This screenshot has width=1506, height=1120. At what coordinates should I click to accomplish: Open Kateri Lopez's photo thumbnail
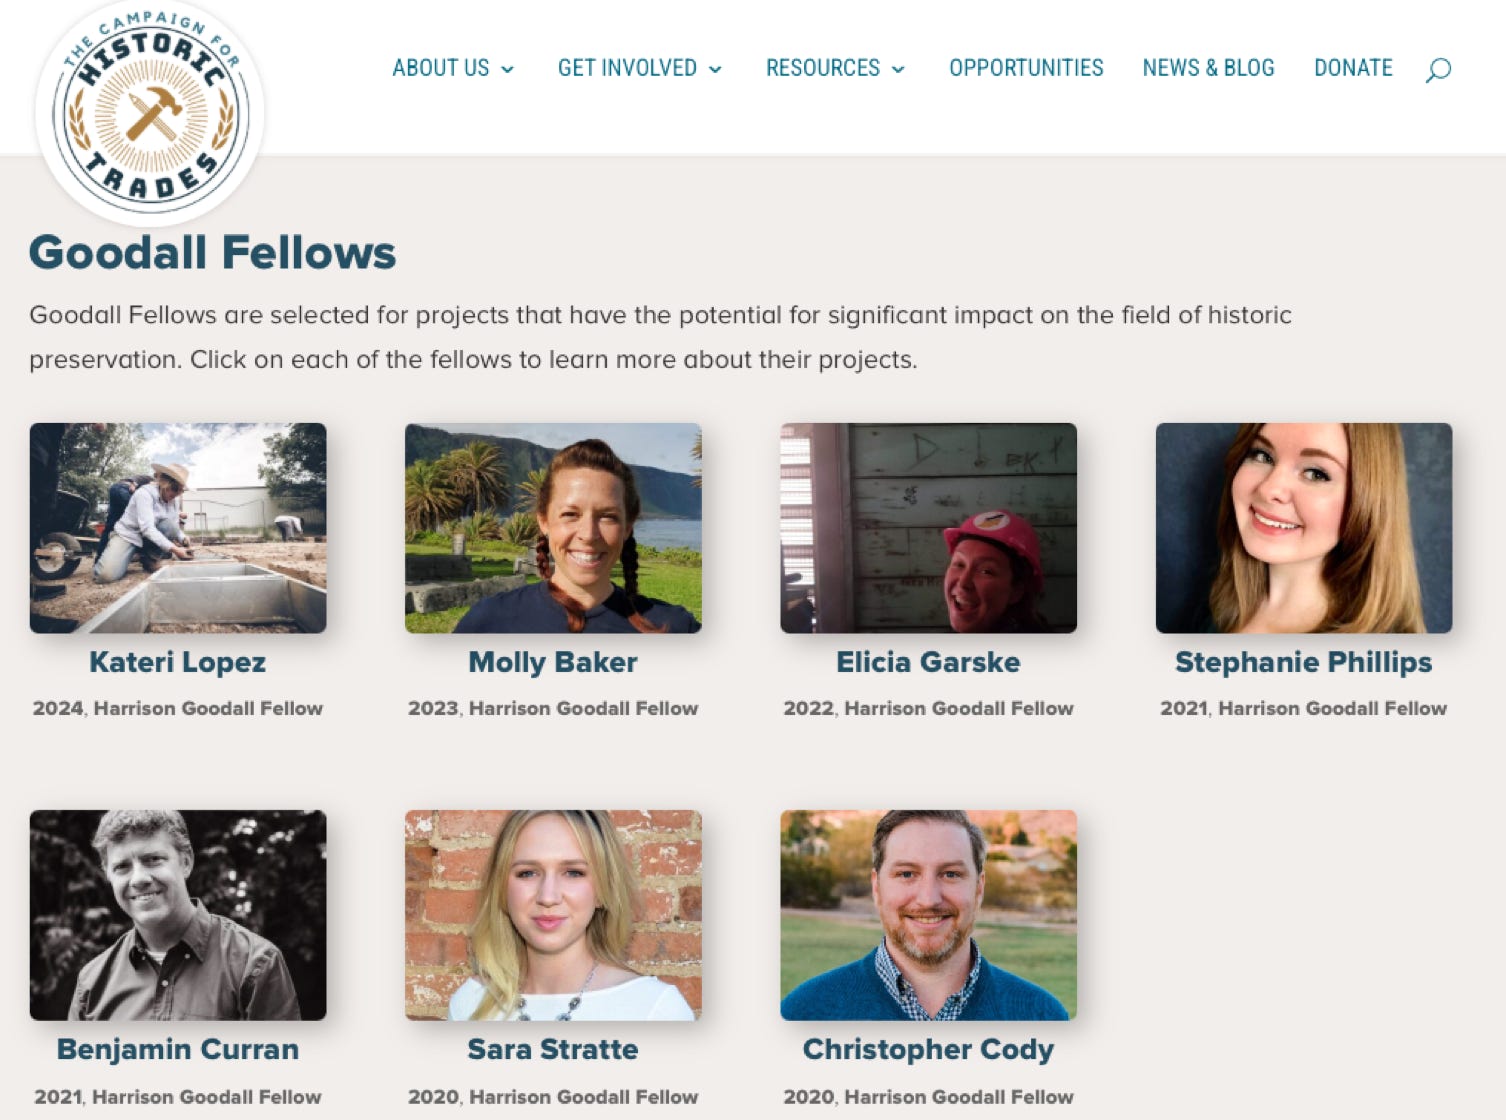coord(178,528)
